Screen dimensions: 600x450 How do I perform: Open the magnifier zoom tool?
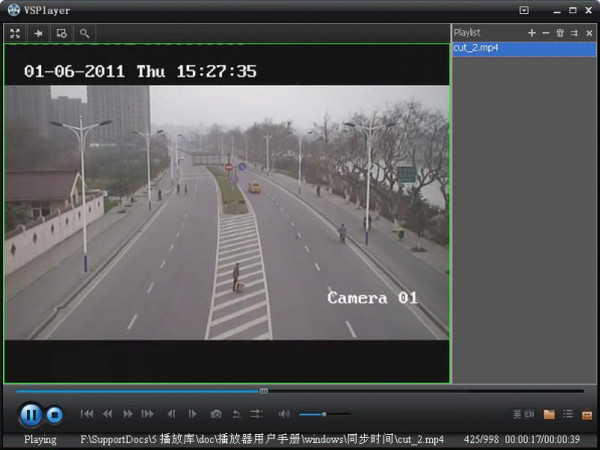tap(85, 33)
